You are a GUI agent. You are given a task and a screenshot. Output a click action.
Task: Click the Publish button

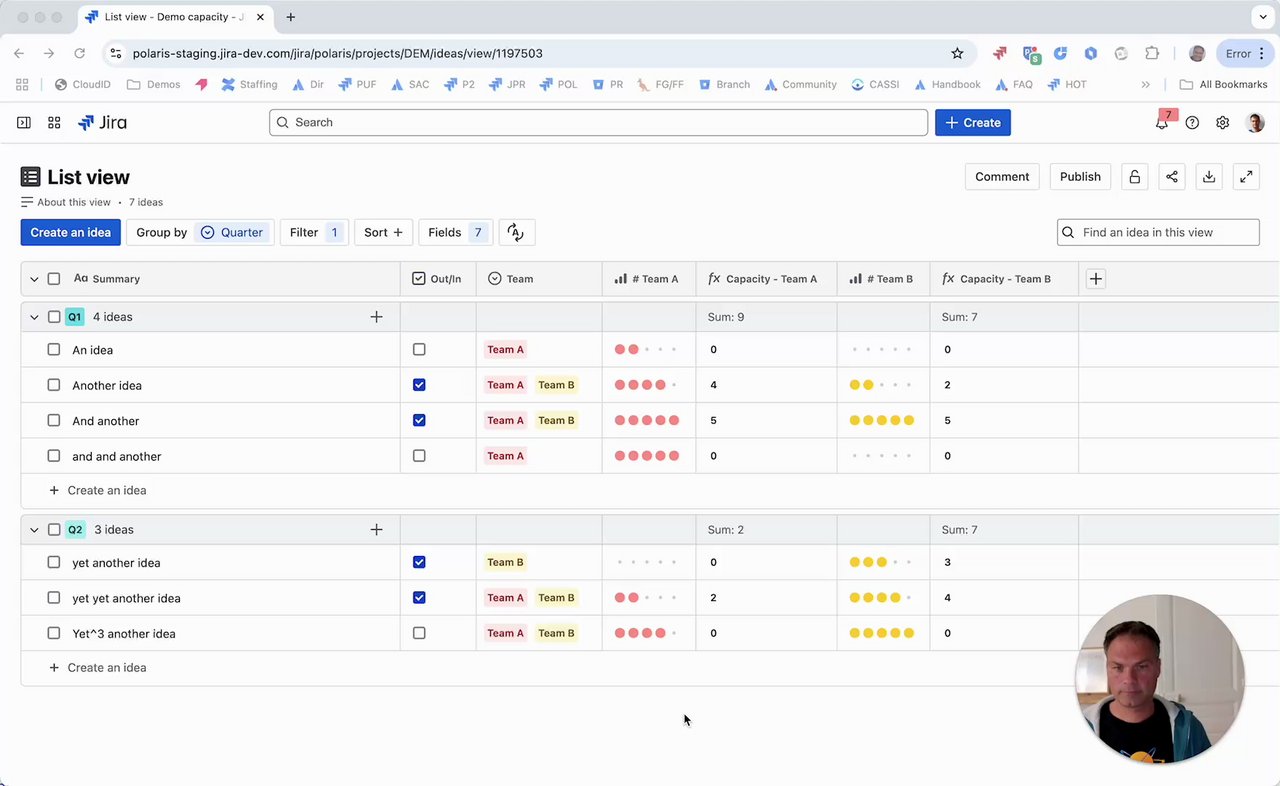click(x=1080, y=177)
